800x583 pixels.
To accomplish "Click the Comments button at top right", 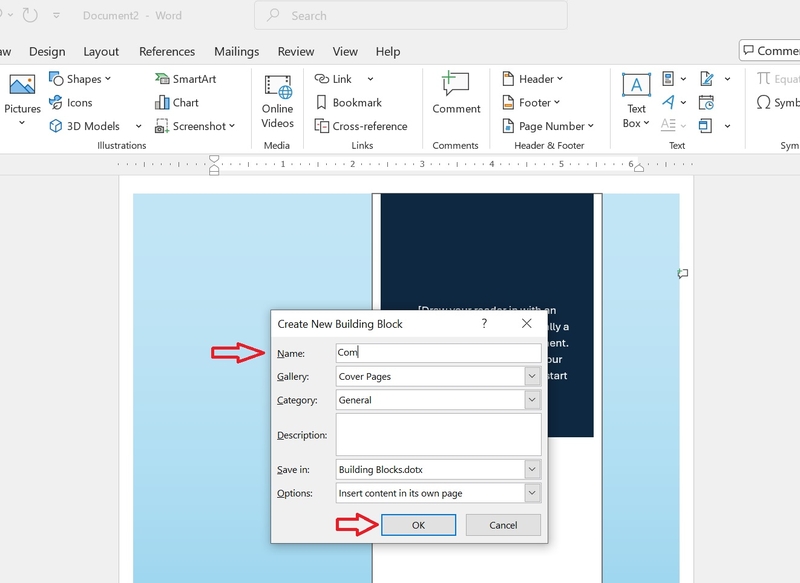I will [770, 50].
